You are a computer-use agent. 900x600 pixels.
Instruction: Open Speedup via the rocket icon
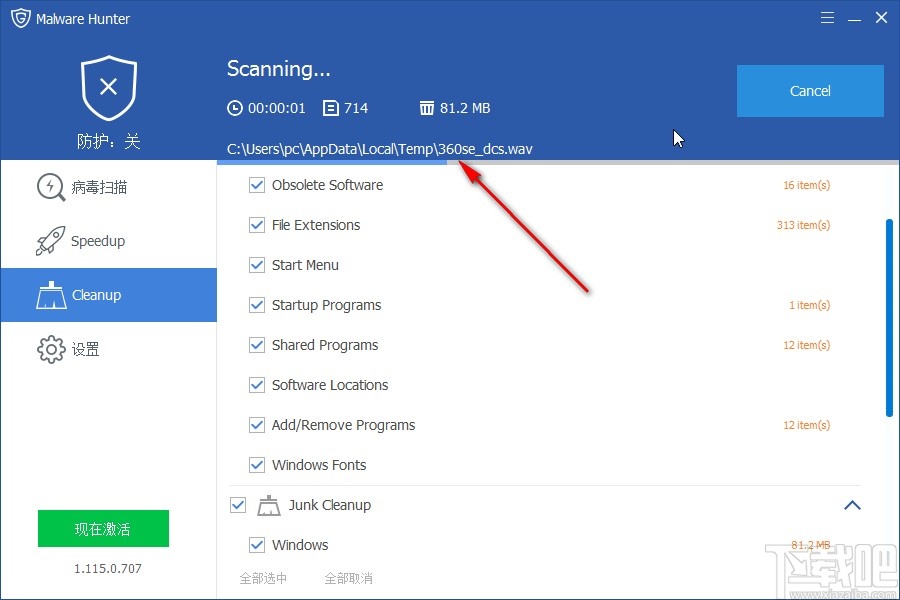pos(50,241)
